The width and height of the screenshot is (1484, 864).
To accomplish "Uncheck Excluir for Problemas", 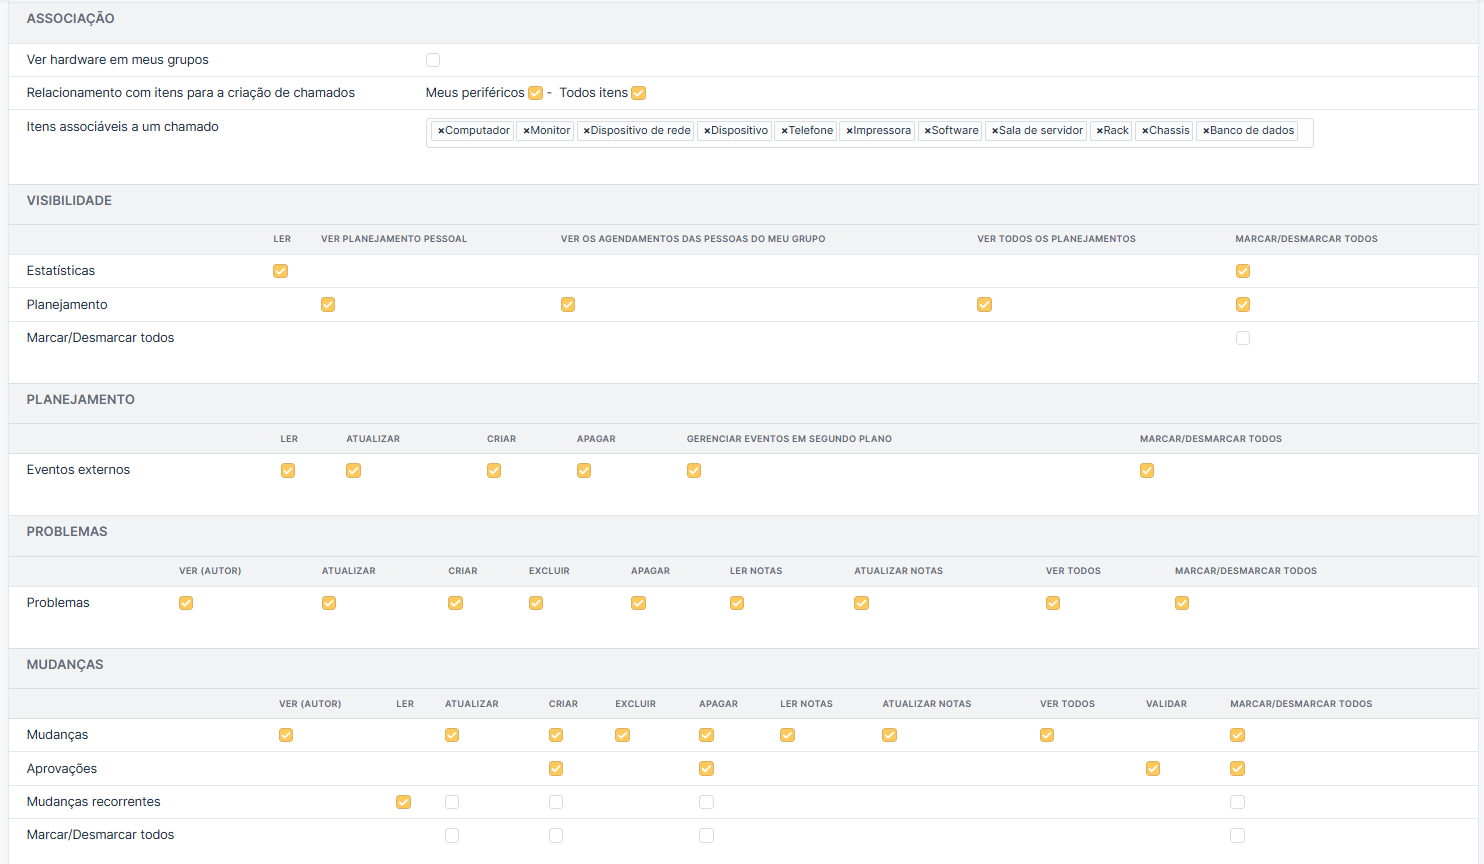I will (x=536, y=603).
